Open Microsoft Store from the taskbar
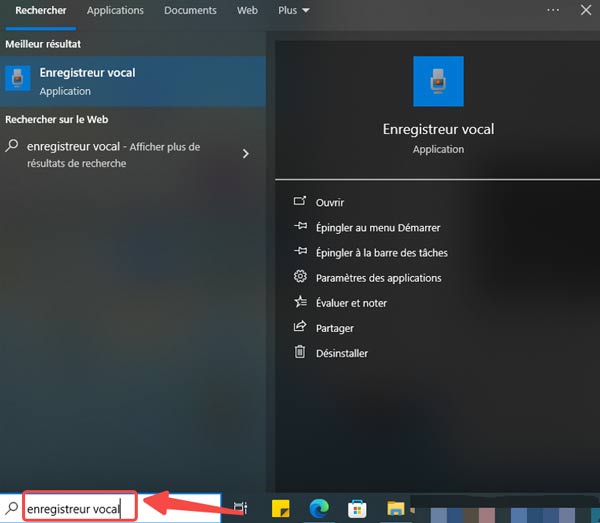 [357, 508]
